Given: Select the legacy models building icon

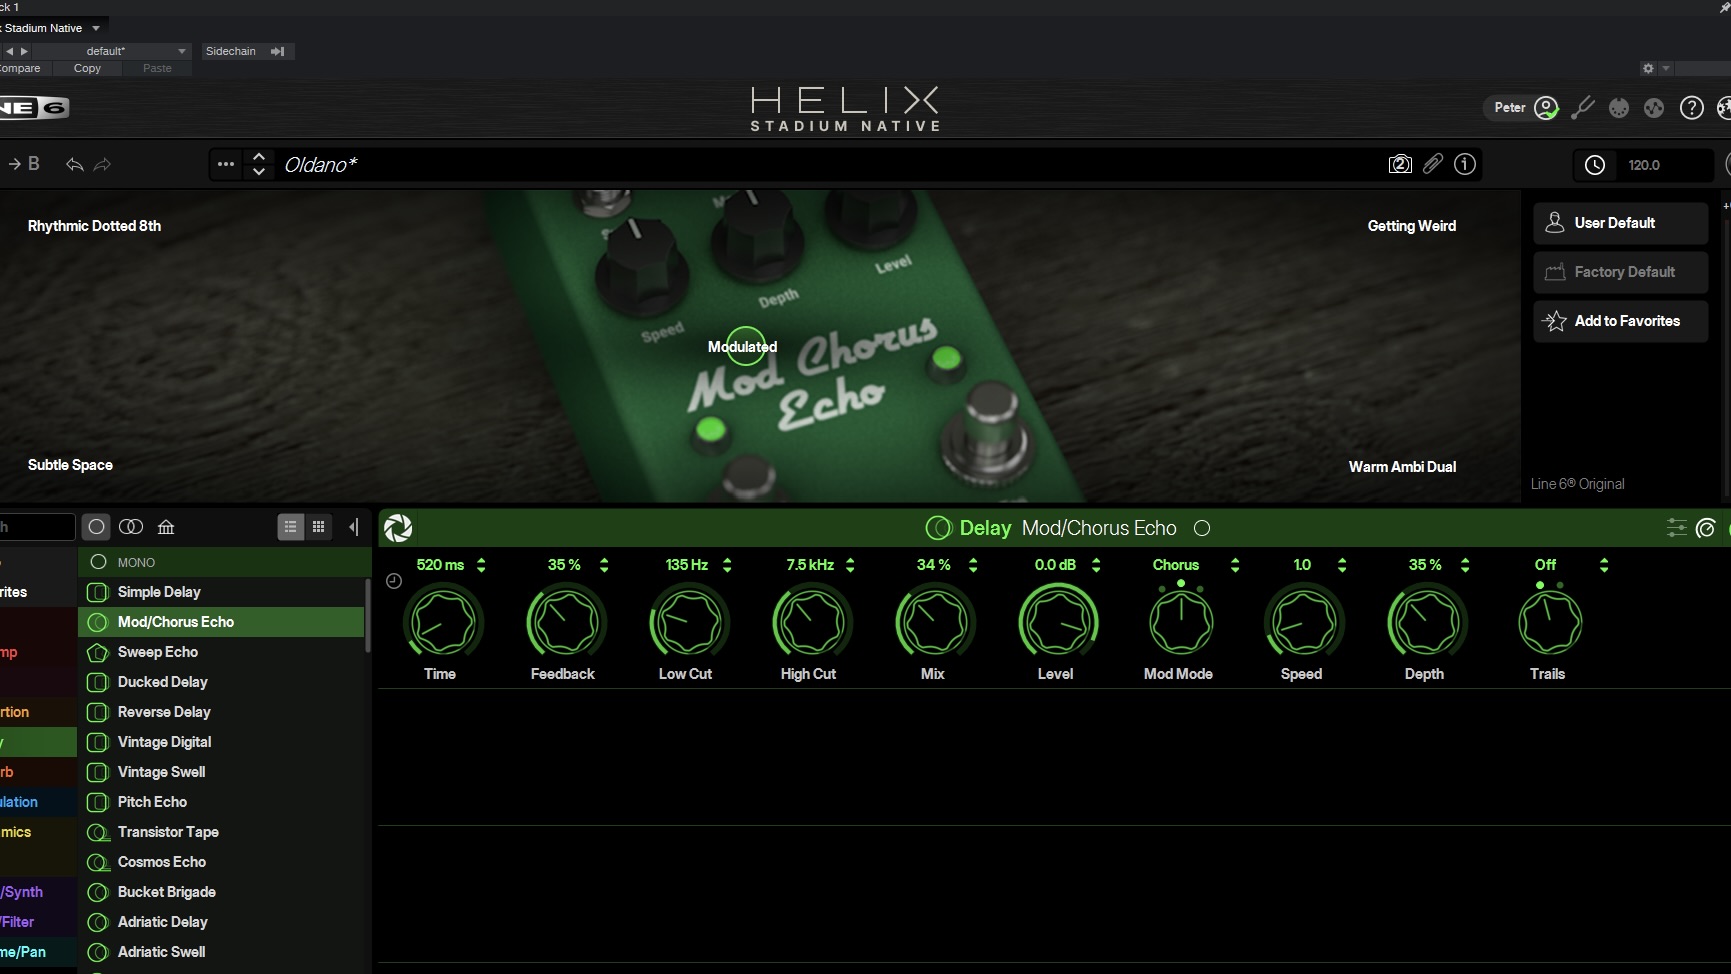Looking at the screenshot, I should [166, 527].
